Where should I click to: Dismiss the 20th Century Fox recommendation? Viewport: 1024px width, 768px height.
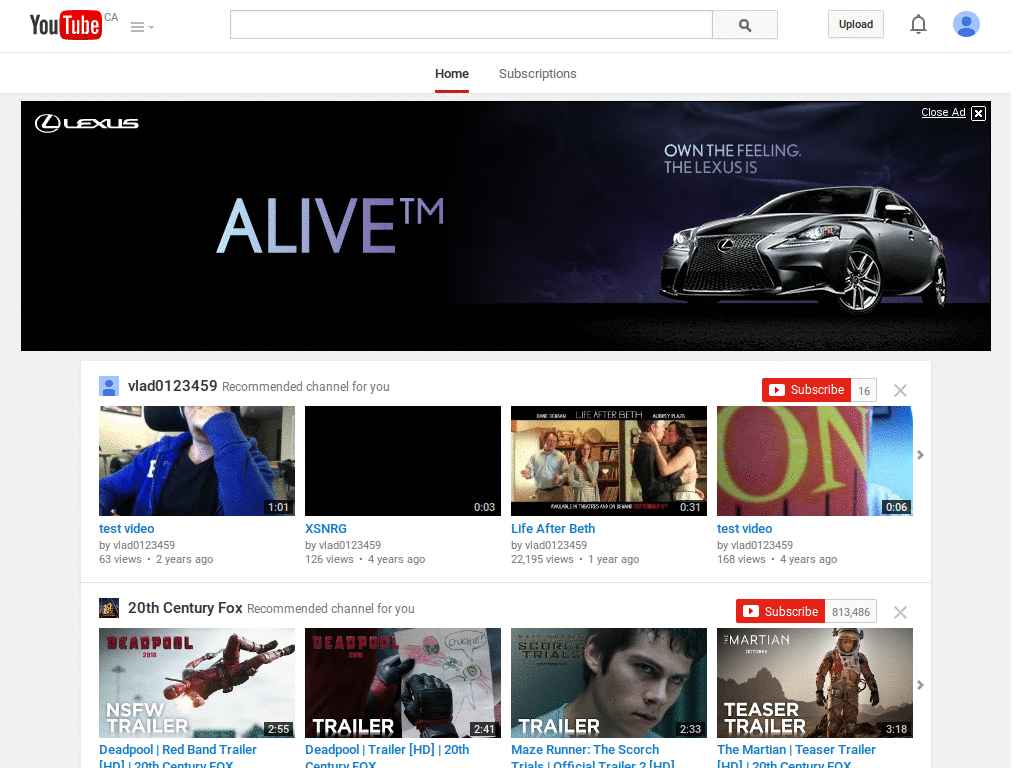click(900, 613)
